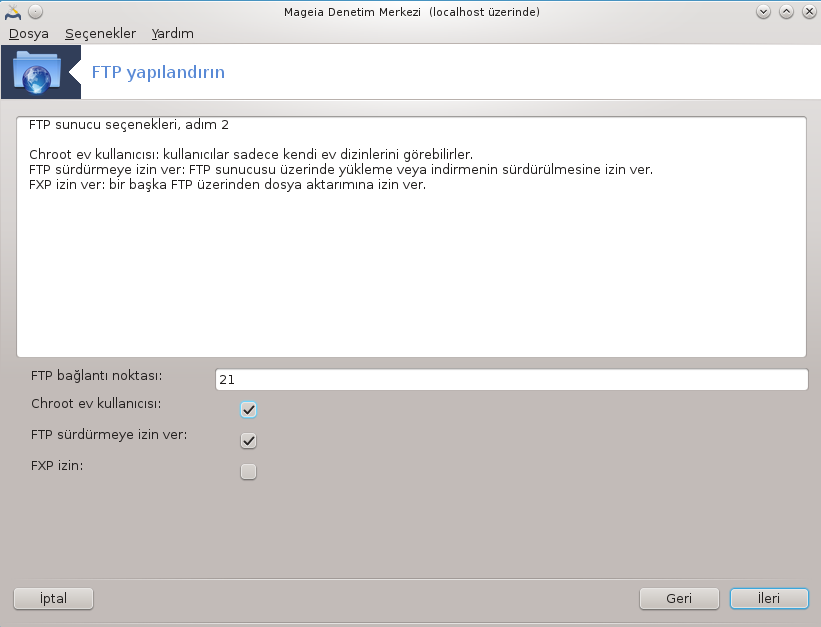Open the Dosya menu
821x627 pixels.
pos(29,34)
